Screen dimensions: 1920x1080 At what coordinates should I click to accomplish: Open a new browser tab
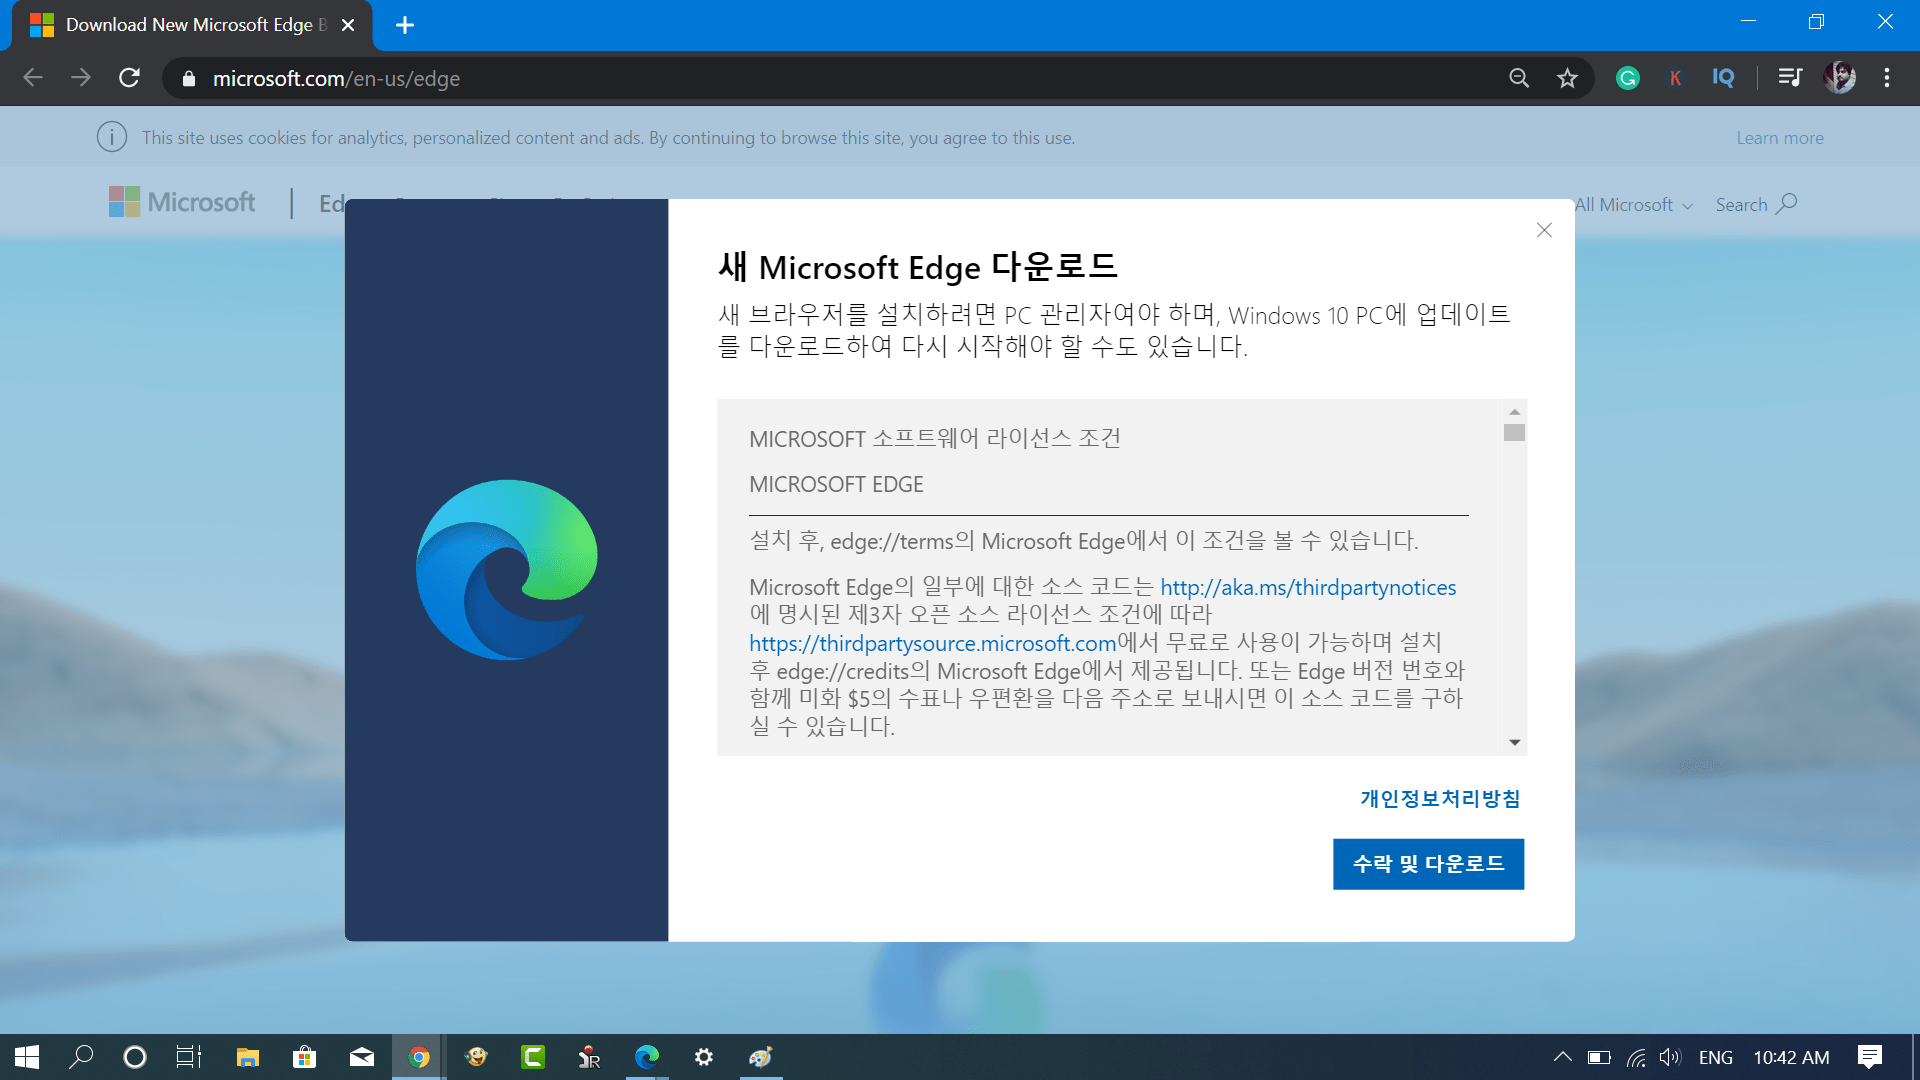pyautogui.click(x=405, y=25)
